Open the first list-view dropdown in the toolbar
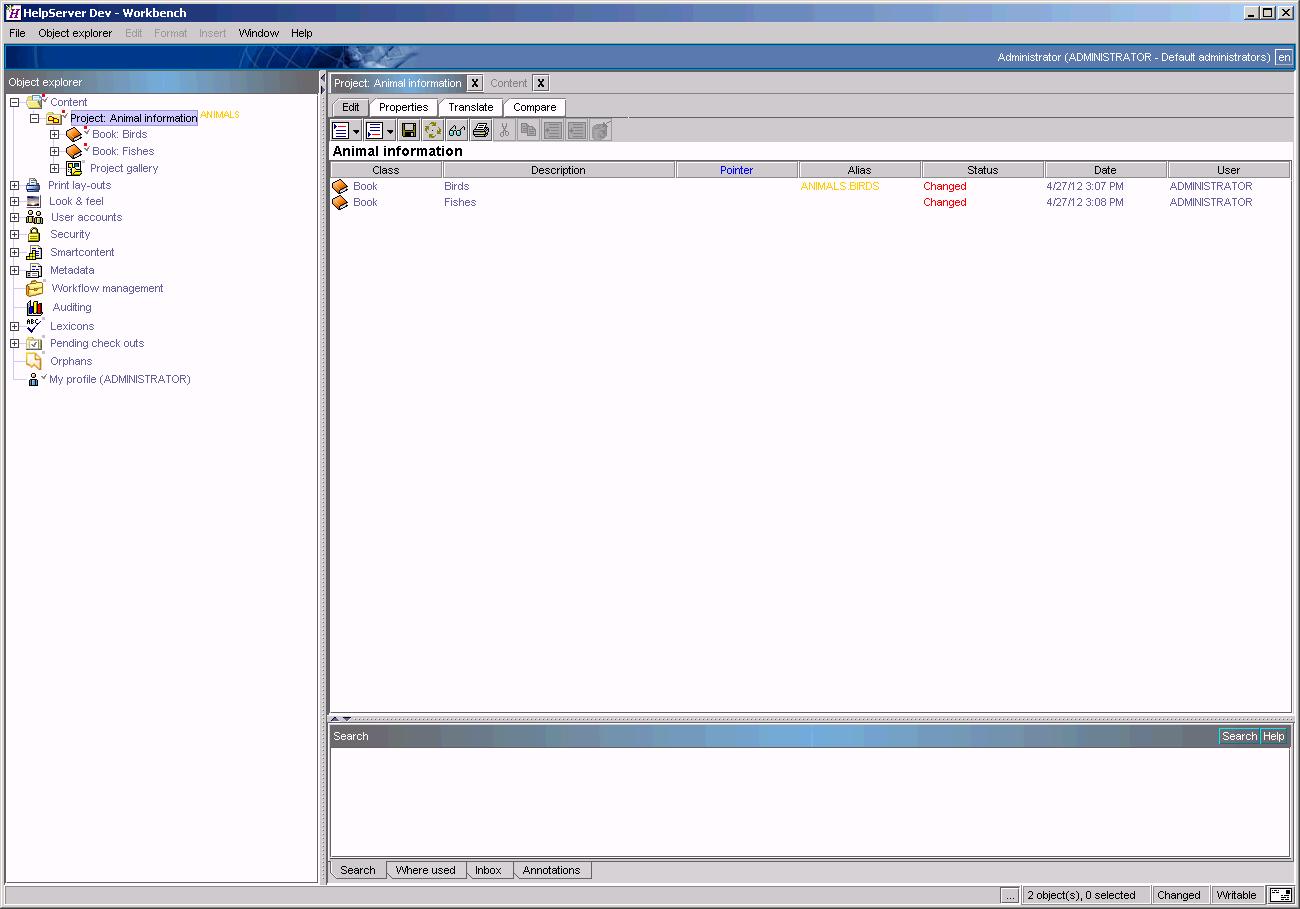This screenshot has width=1300, height=909. [344, 130]
